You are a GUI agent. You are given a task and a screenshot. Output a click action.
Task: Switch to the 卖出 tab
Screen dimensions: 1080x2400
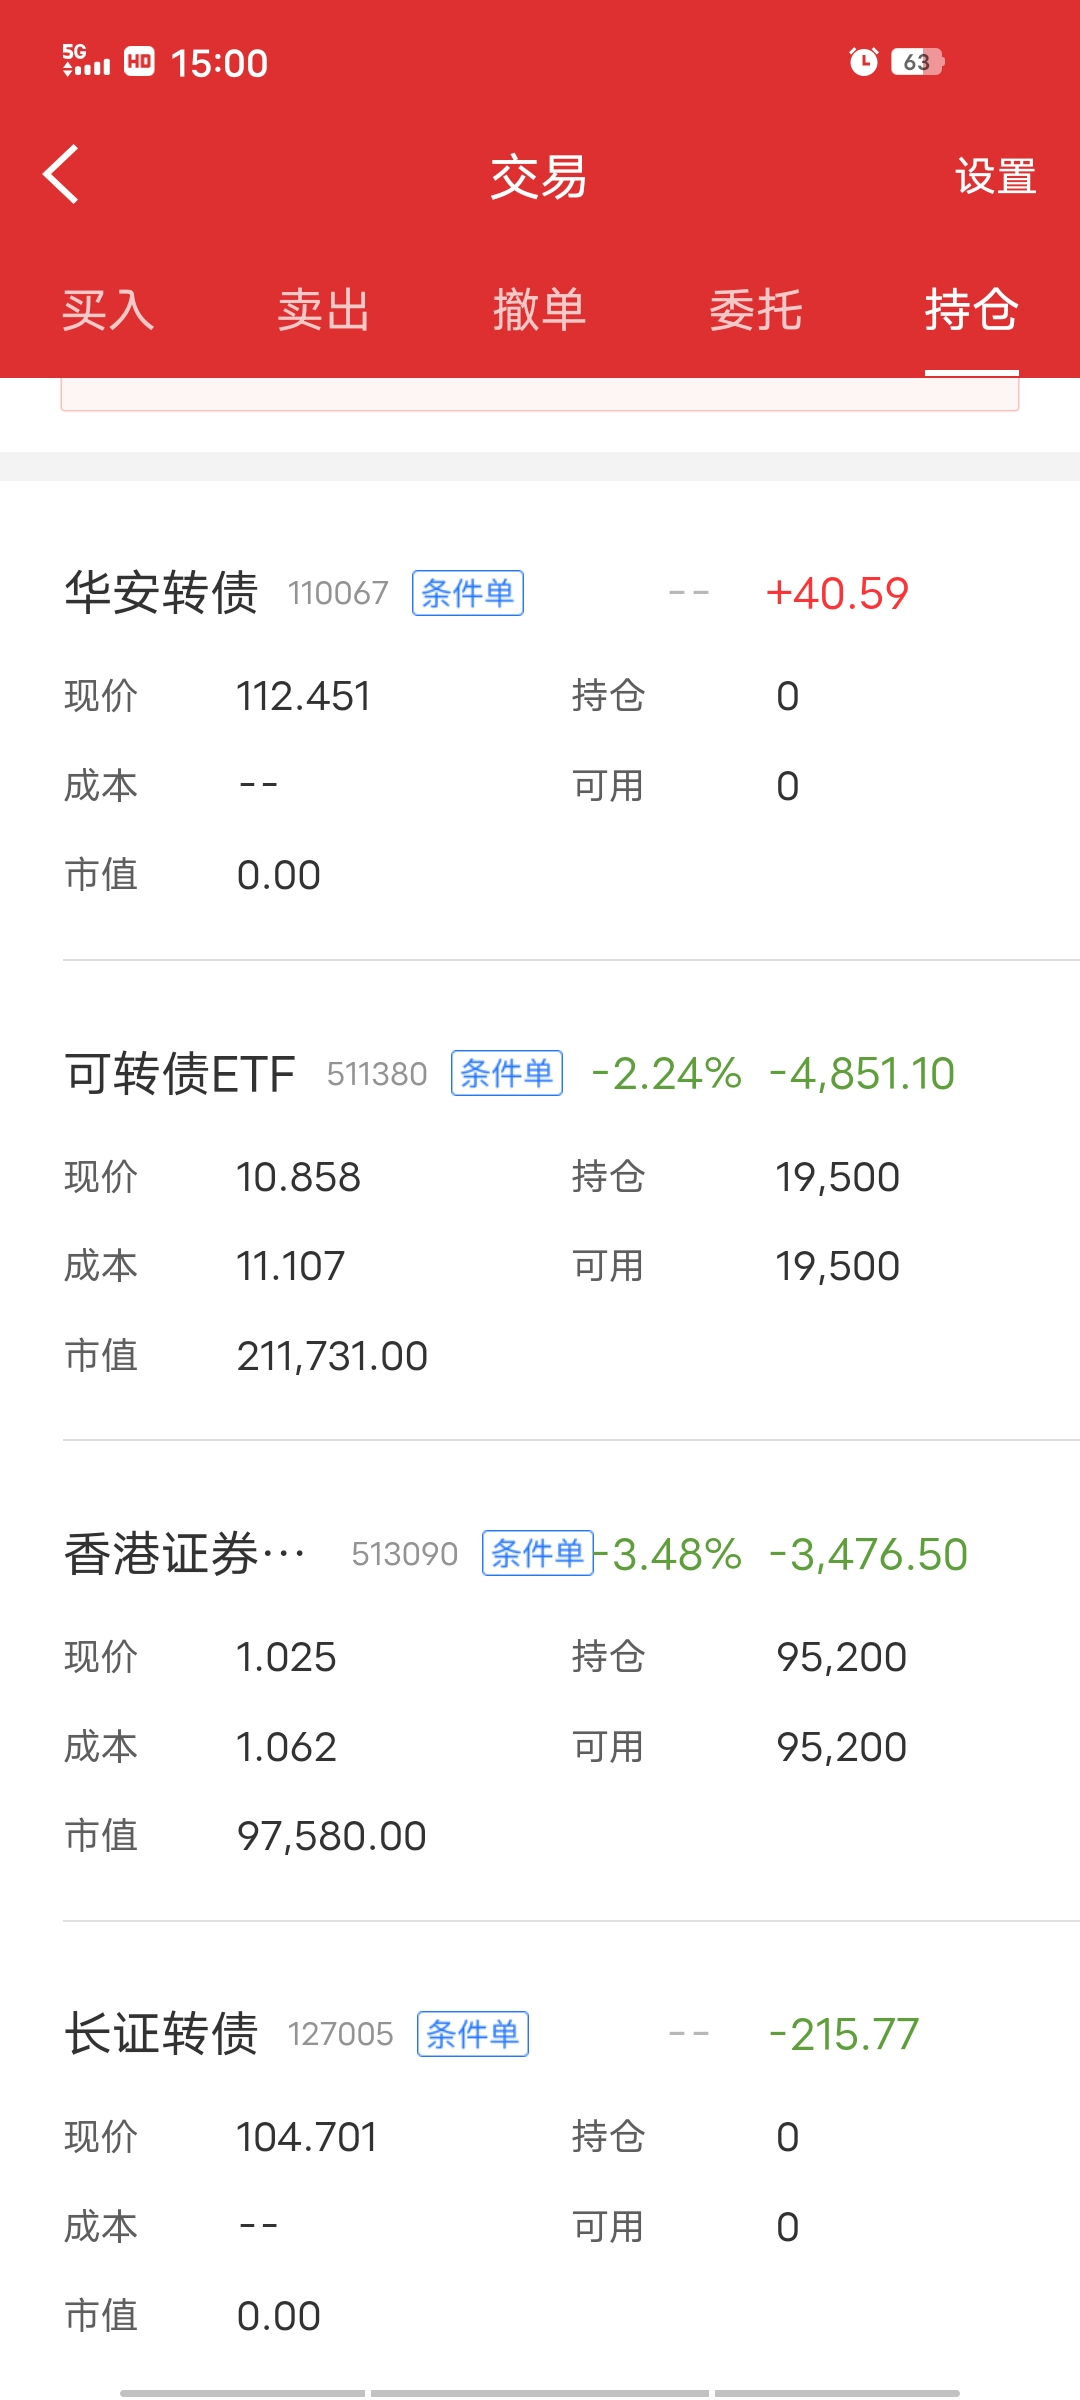point(324,310)
